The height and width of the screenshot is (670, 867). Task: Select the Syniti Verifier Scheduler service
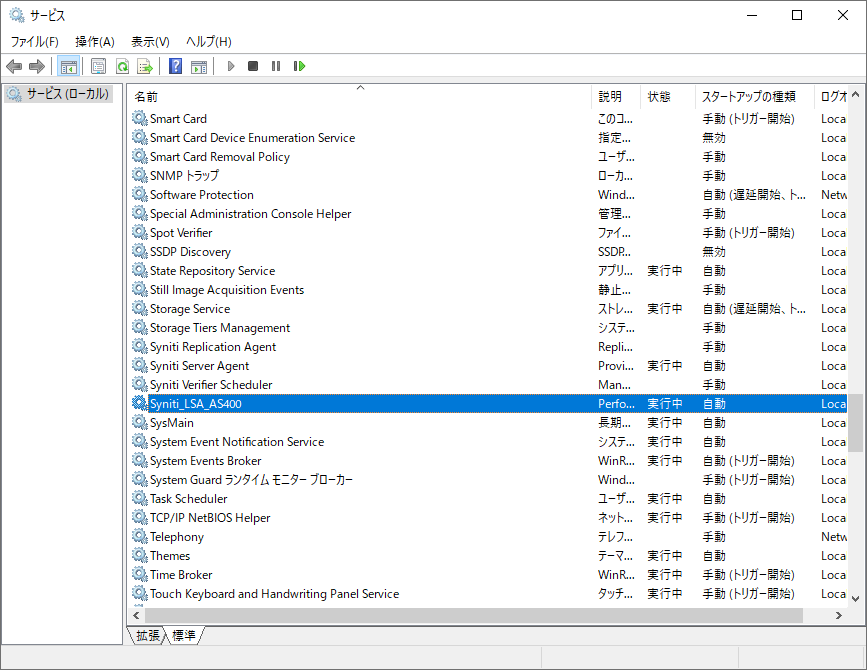point(211,385)
